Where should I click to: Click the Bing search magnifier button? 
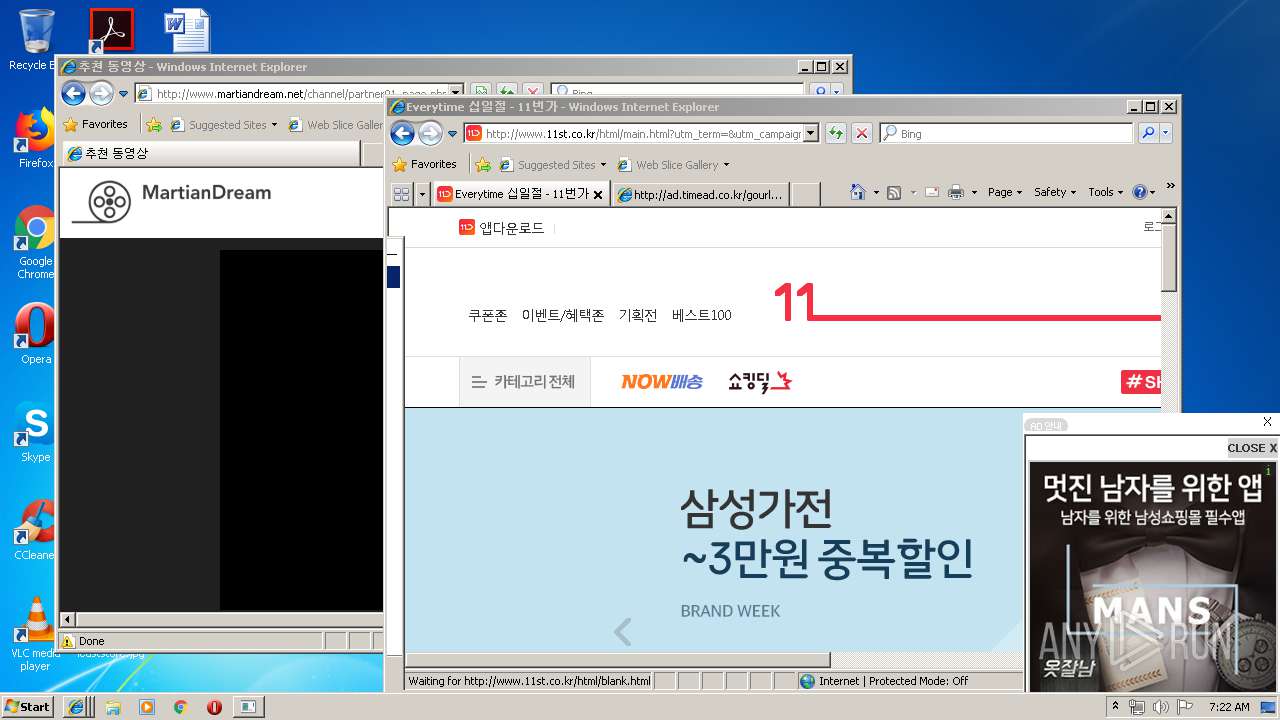pos(1148,133)
